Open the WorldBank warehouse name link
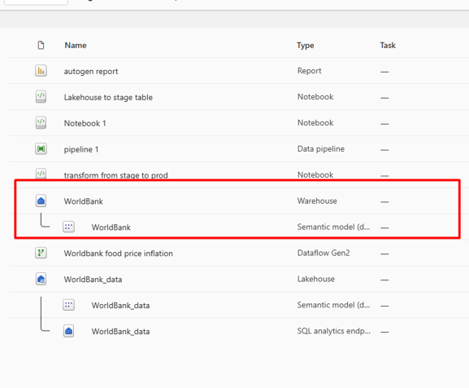Viewport: 469px width, 388px height. point(84,201)
